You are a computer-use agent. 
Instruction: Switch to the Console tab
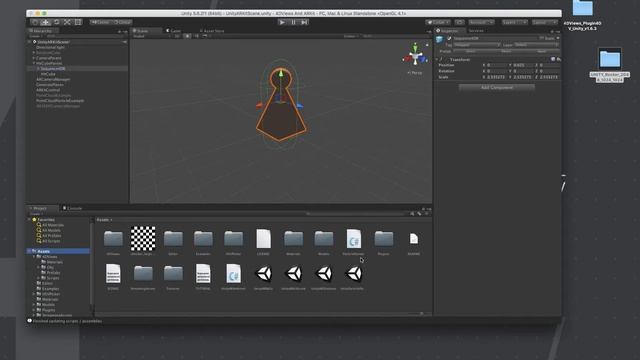[x=73, y=208]
